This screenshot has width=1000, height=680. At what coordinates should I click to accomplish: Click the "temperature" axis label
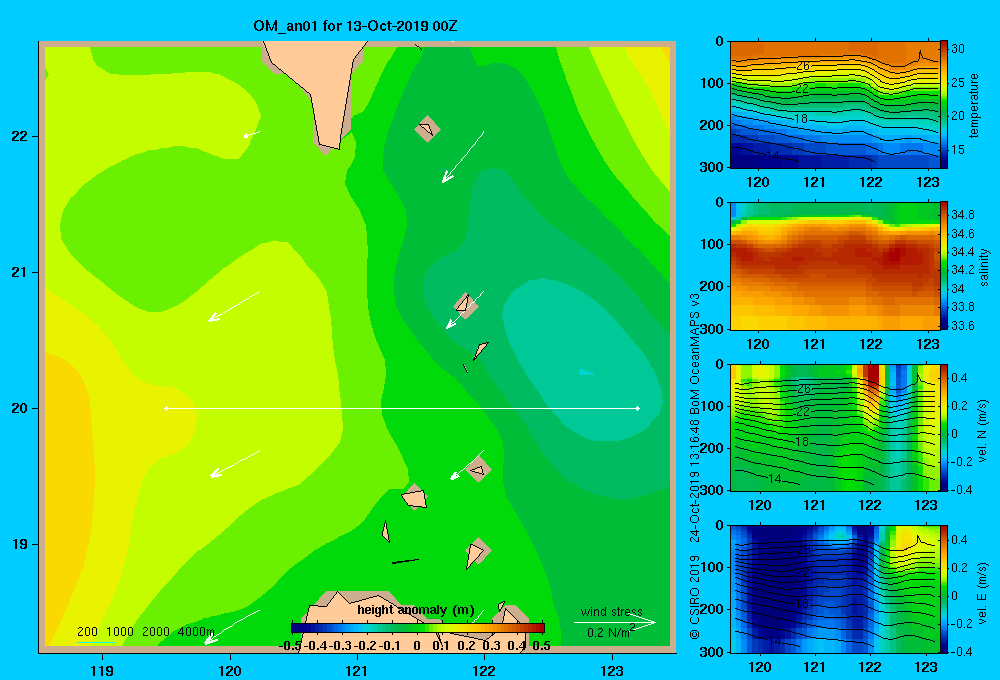[974, 105]
